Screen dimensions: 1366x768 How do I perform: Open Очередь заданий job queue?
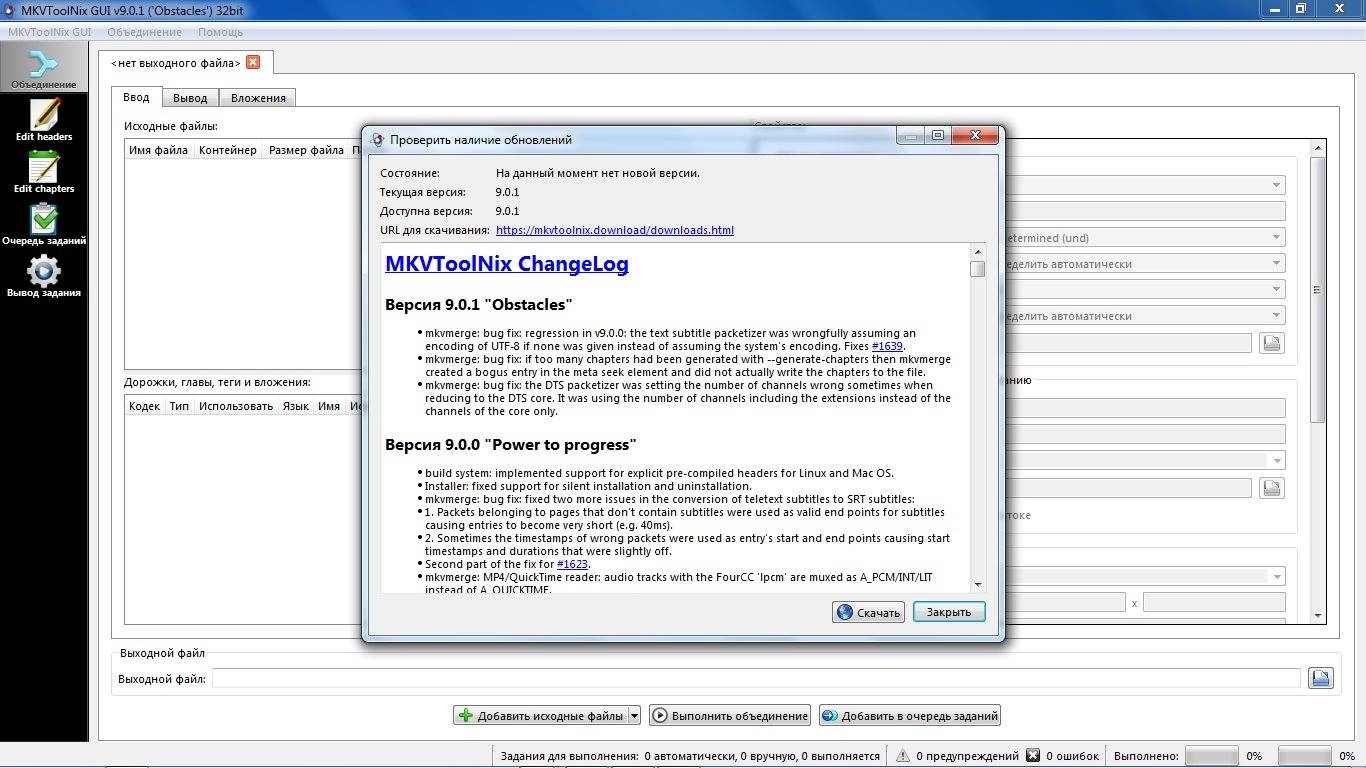[43, 224]
